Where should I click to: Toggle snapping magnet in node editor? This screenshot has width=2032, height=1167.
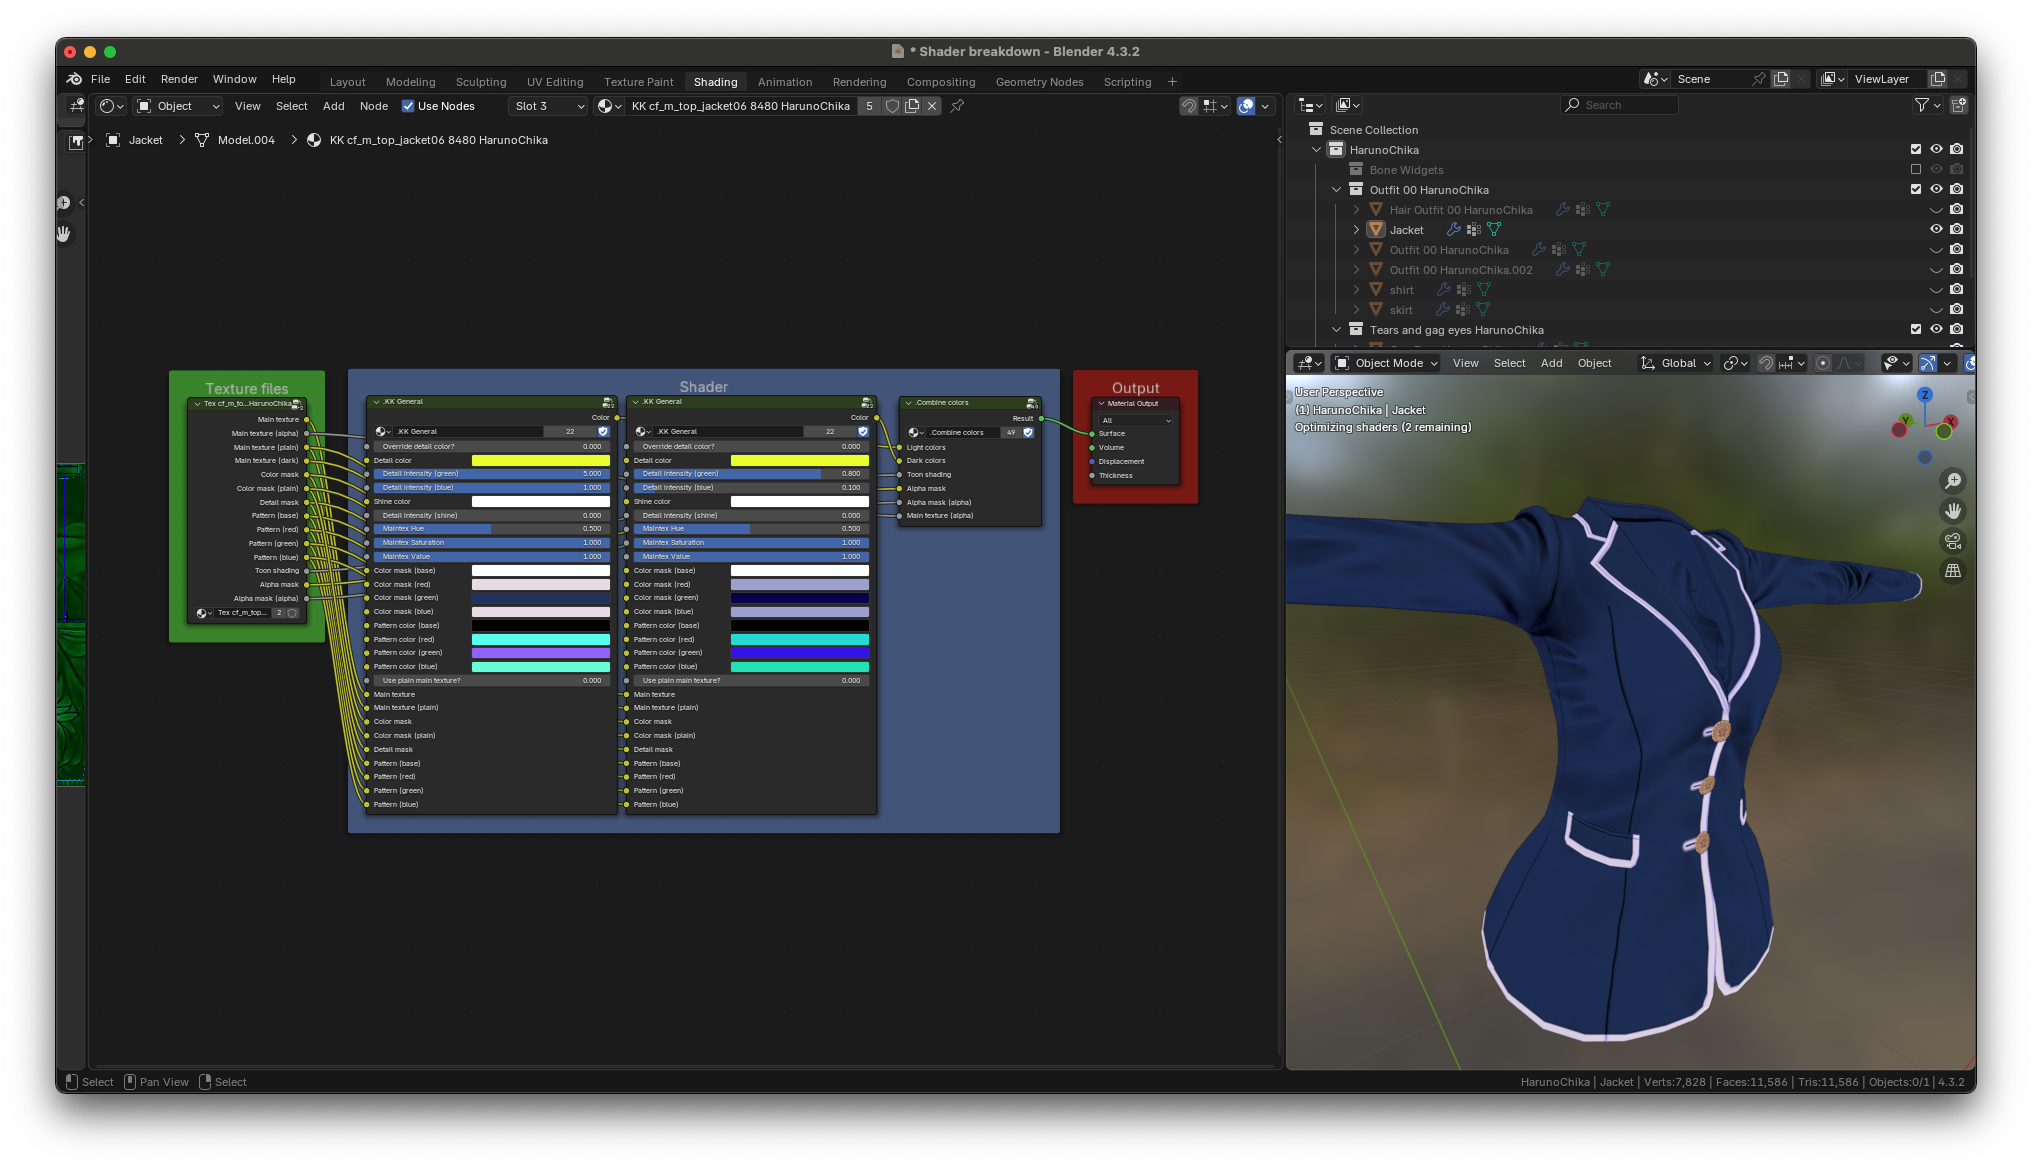(x=1188, y=106)
